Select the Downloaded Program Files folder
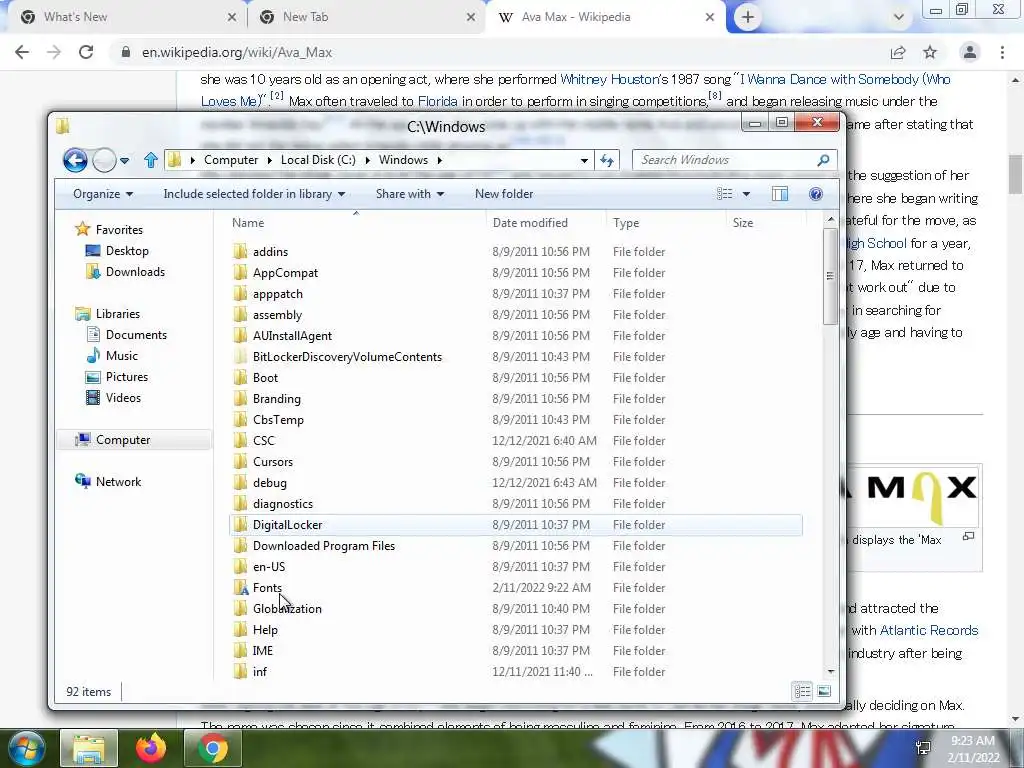1024x768 pixels. [324, 546]
